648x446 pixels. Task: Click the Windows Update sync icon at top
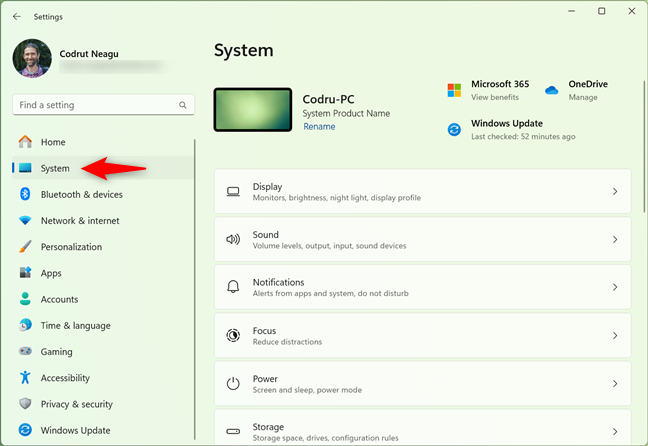coord(454,129)
